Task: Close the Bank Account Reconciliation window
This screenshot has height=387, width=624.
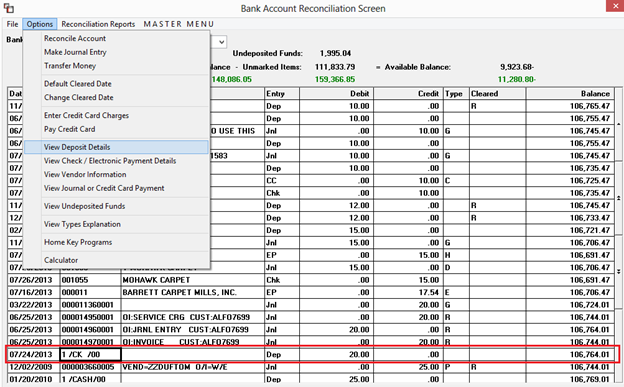Action: pyautogui.click(x=615, y=5)
